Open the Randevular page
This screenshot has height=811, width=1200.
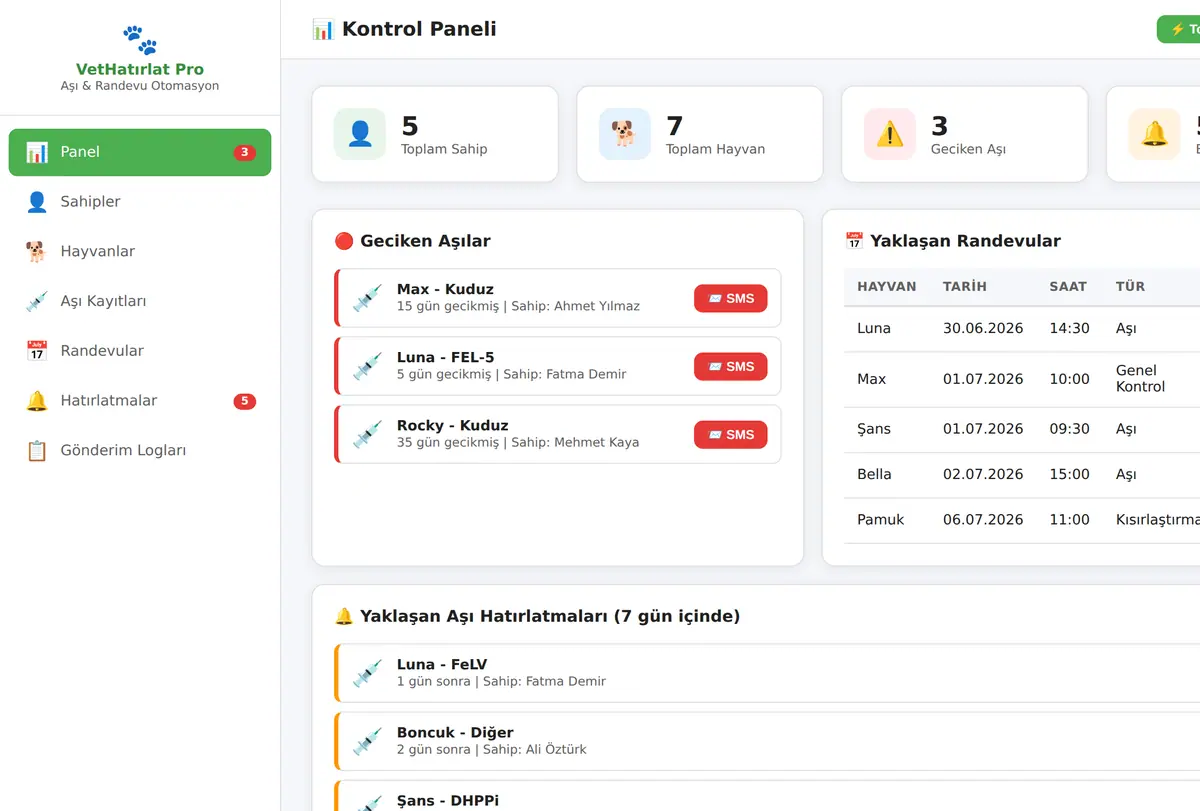(140, 351)
